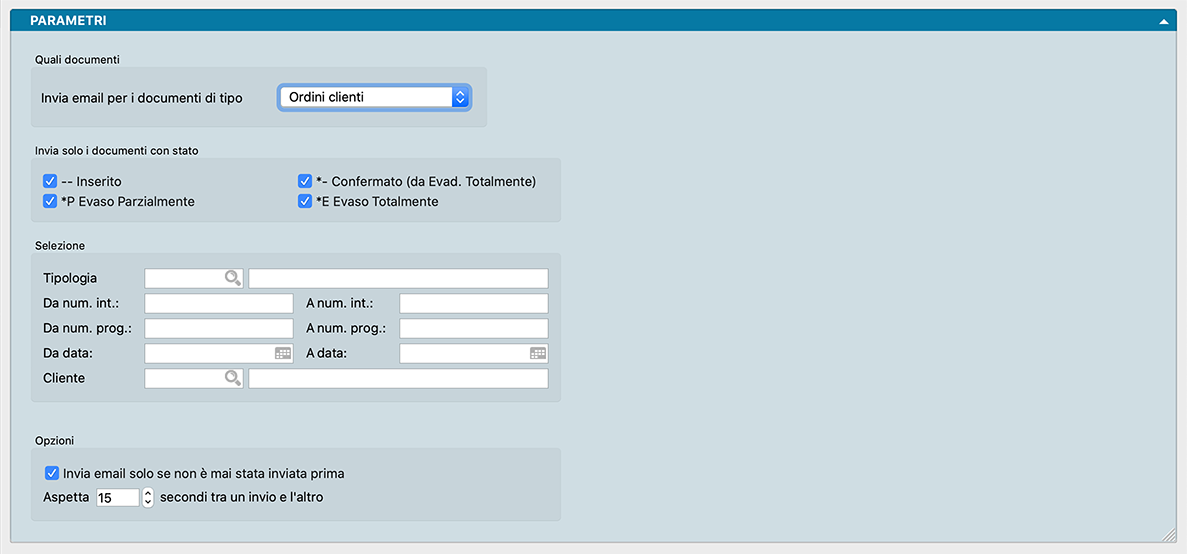Image resolution: width=1187 pixels, height=554 pixels.
Task: Open the A data calendar picker
Action: (538, 353)
